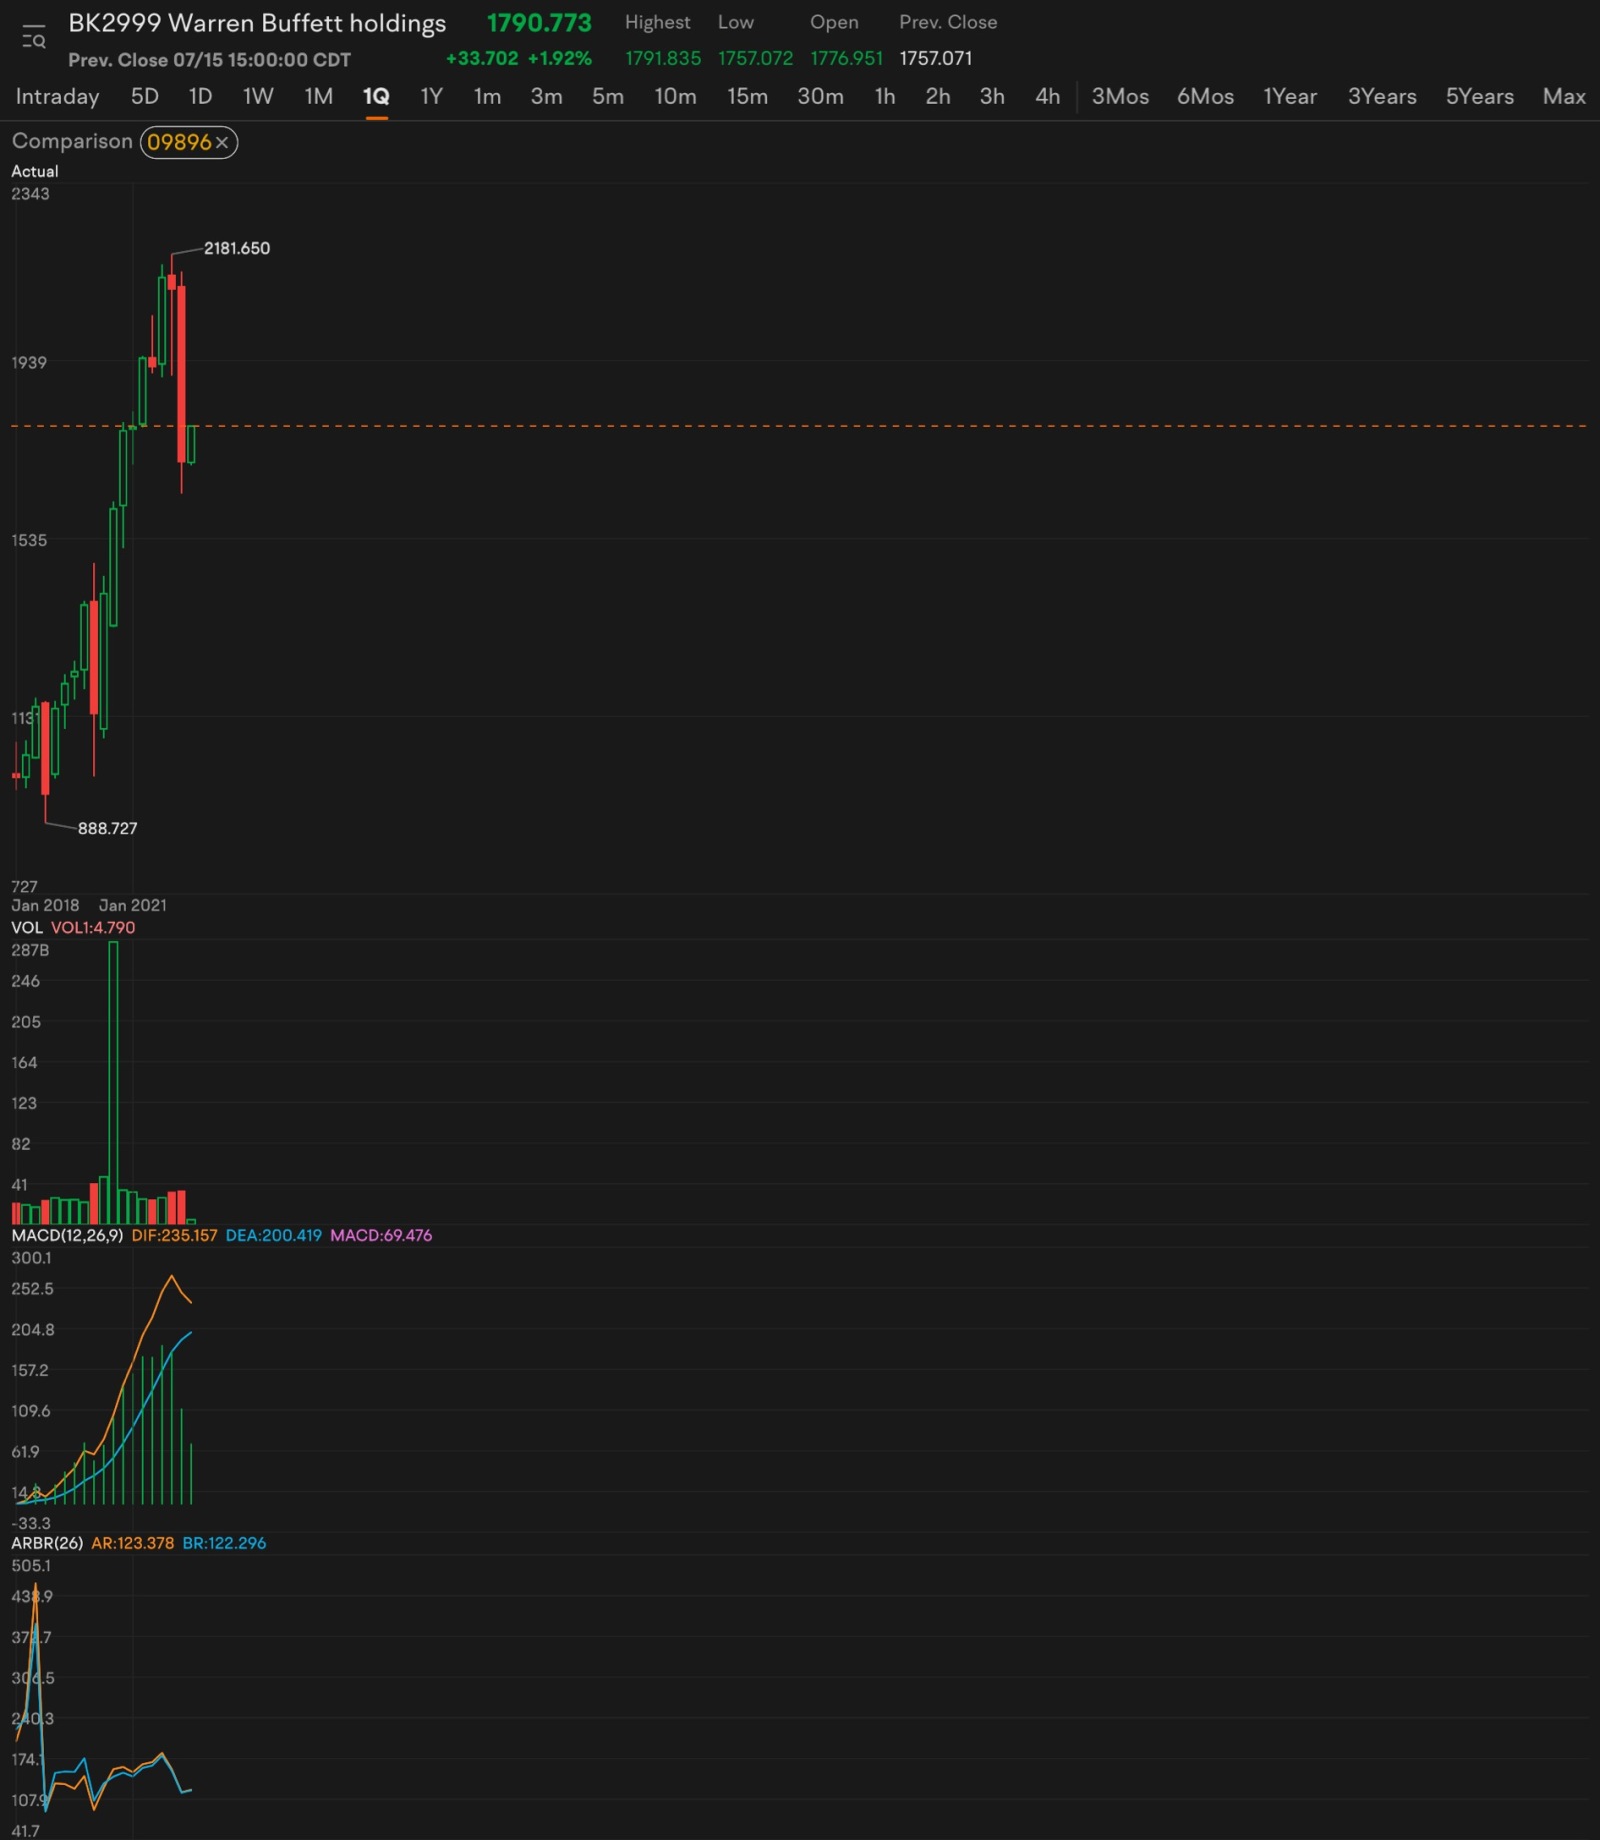
Task: Select the 1M interval tab
Action: [318, 97]
